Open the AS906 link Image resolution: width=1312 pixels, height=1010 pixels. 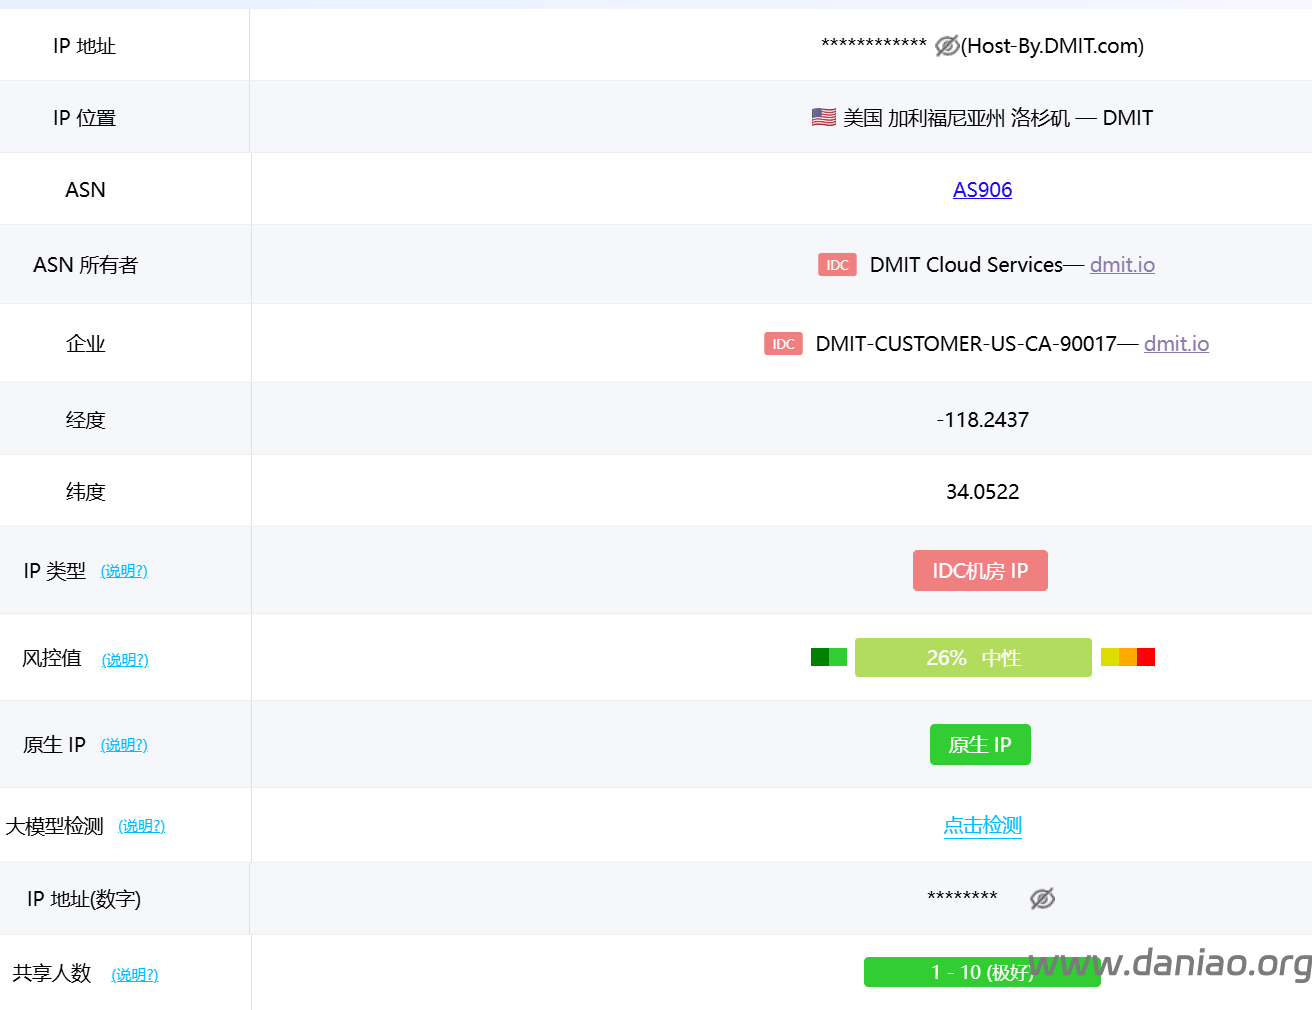(x=982, y=190)
